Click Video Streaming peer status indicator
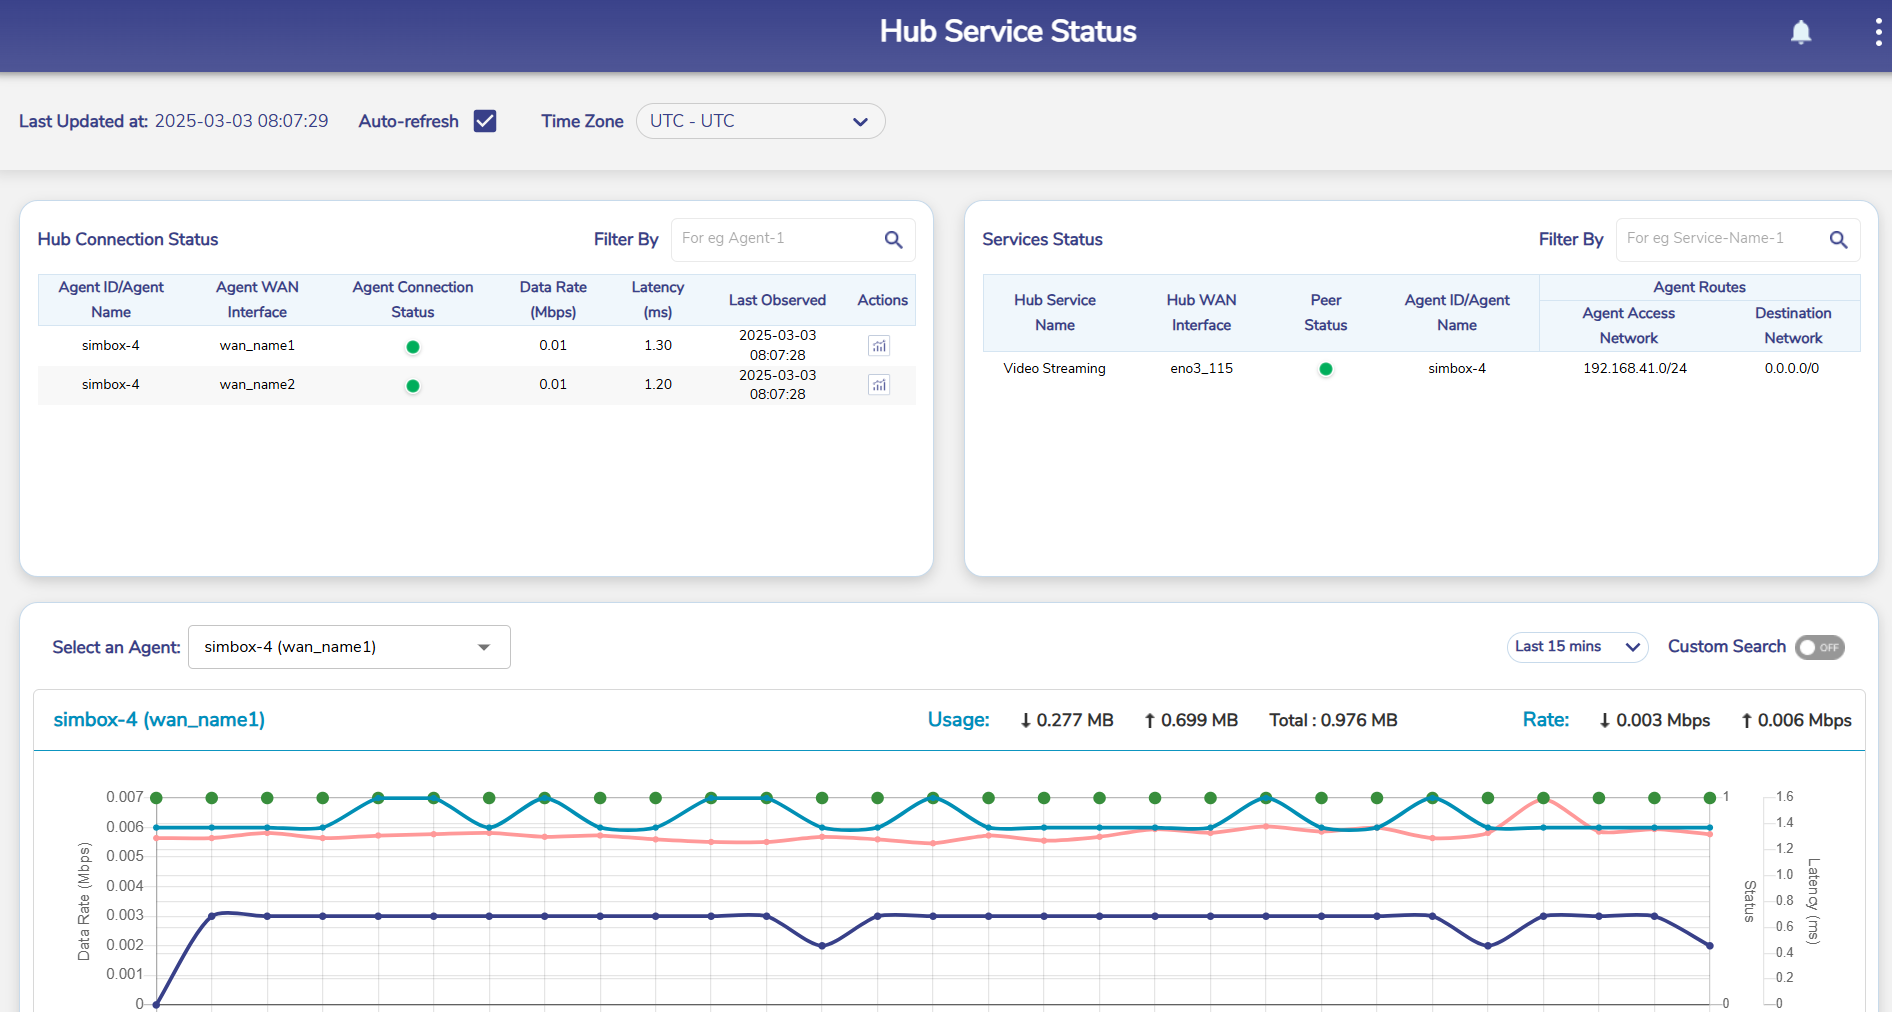Viewport: 1892px width, 1012px height. click(x=1325, y=369)
